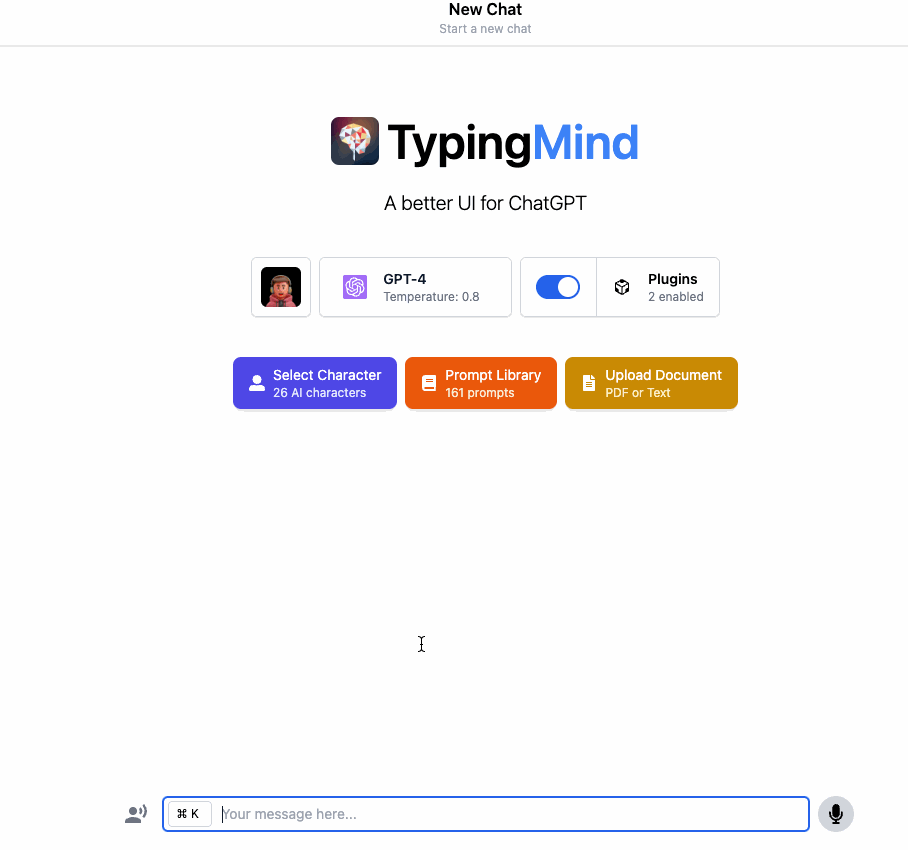Click the New Chat title
This screenshot has height=850, width=908.
[x=485, y=10]
